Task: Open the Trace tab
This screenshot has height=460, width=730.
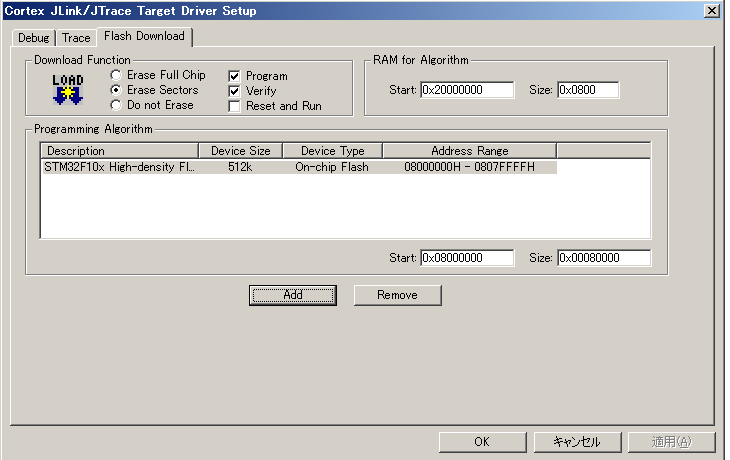Action: pos(76,38)
